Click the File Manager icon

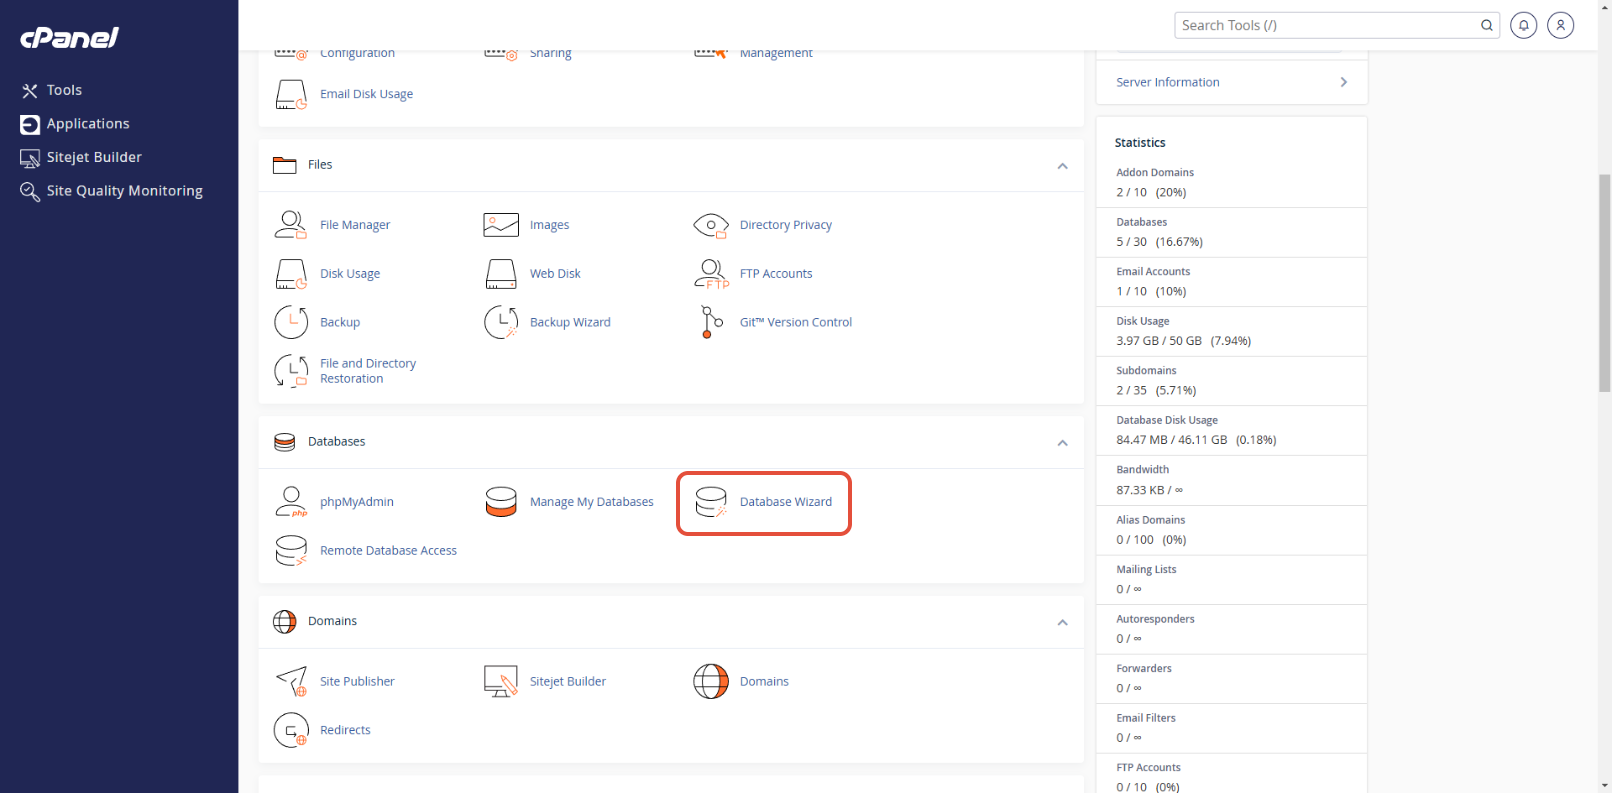point(291,225)
